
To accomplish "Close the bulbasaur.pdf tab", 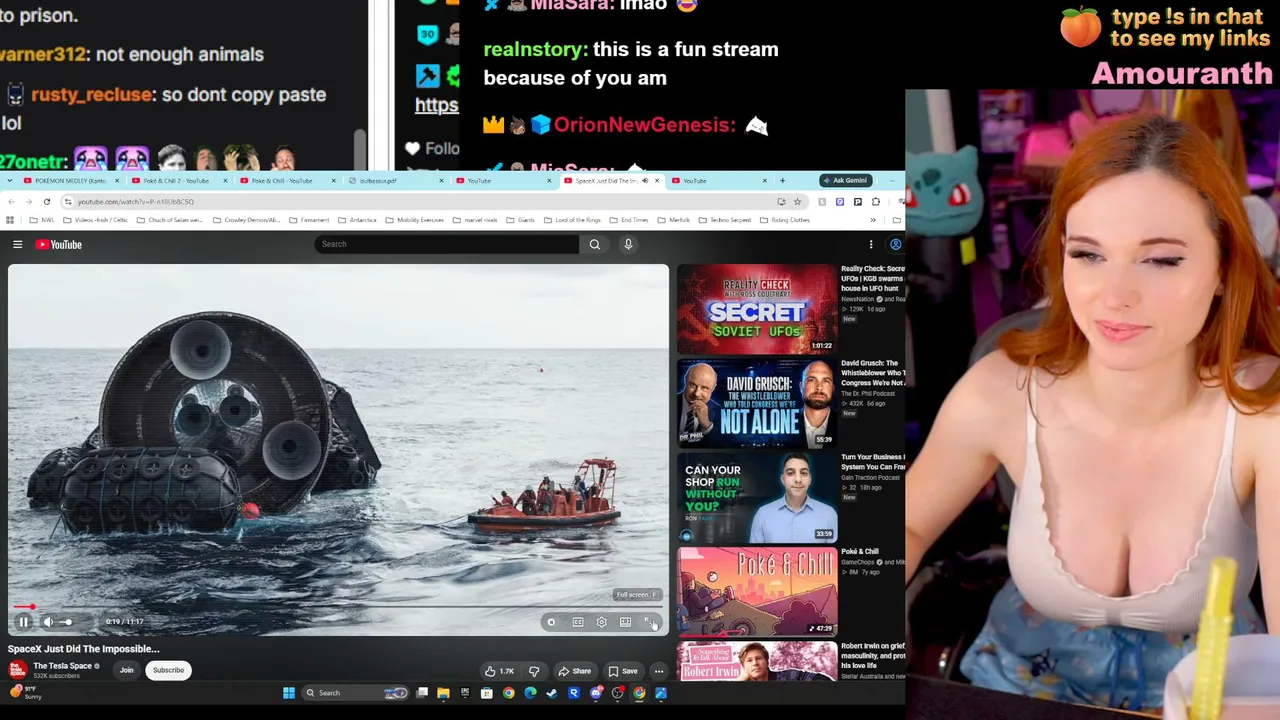I will point(441,181).
